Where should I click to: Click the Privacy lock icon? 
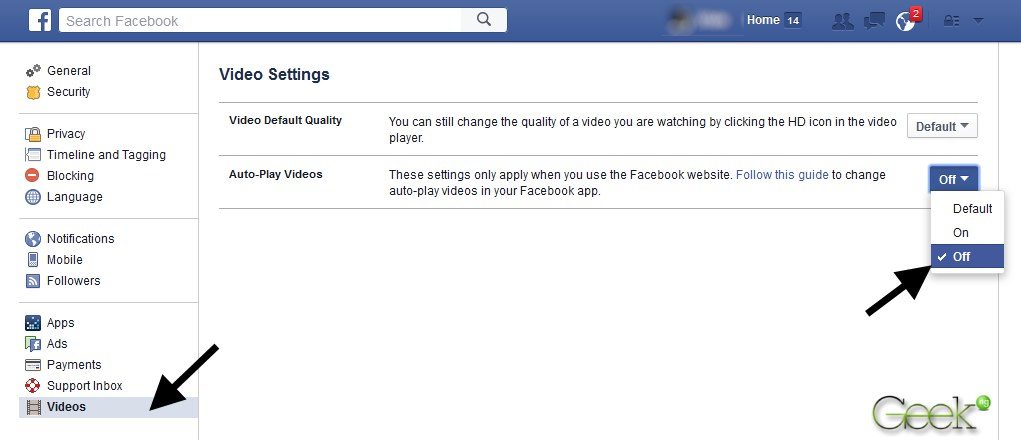33,134
